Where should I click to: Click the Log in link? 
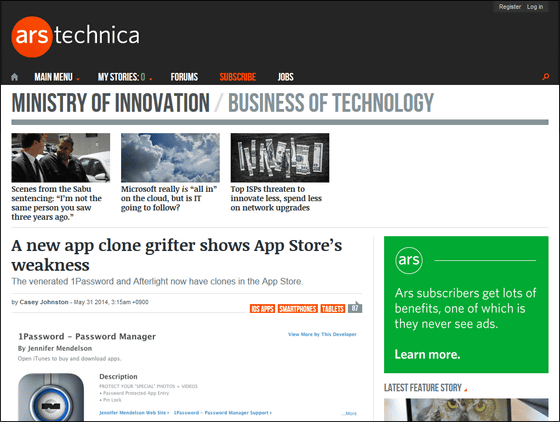click(535, 7)
